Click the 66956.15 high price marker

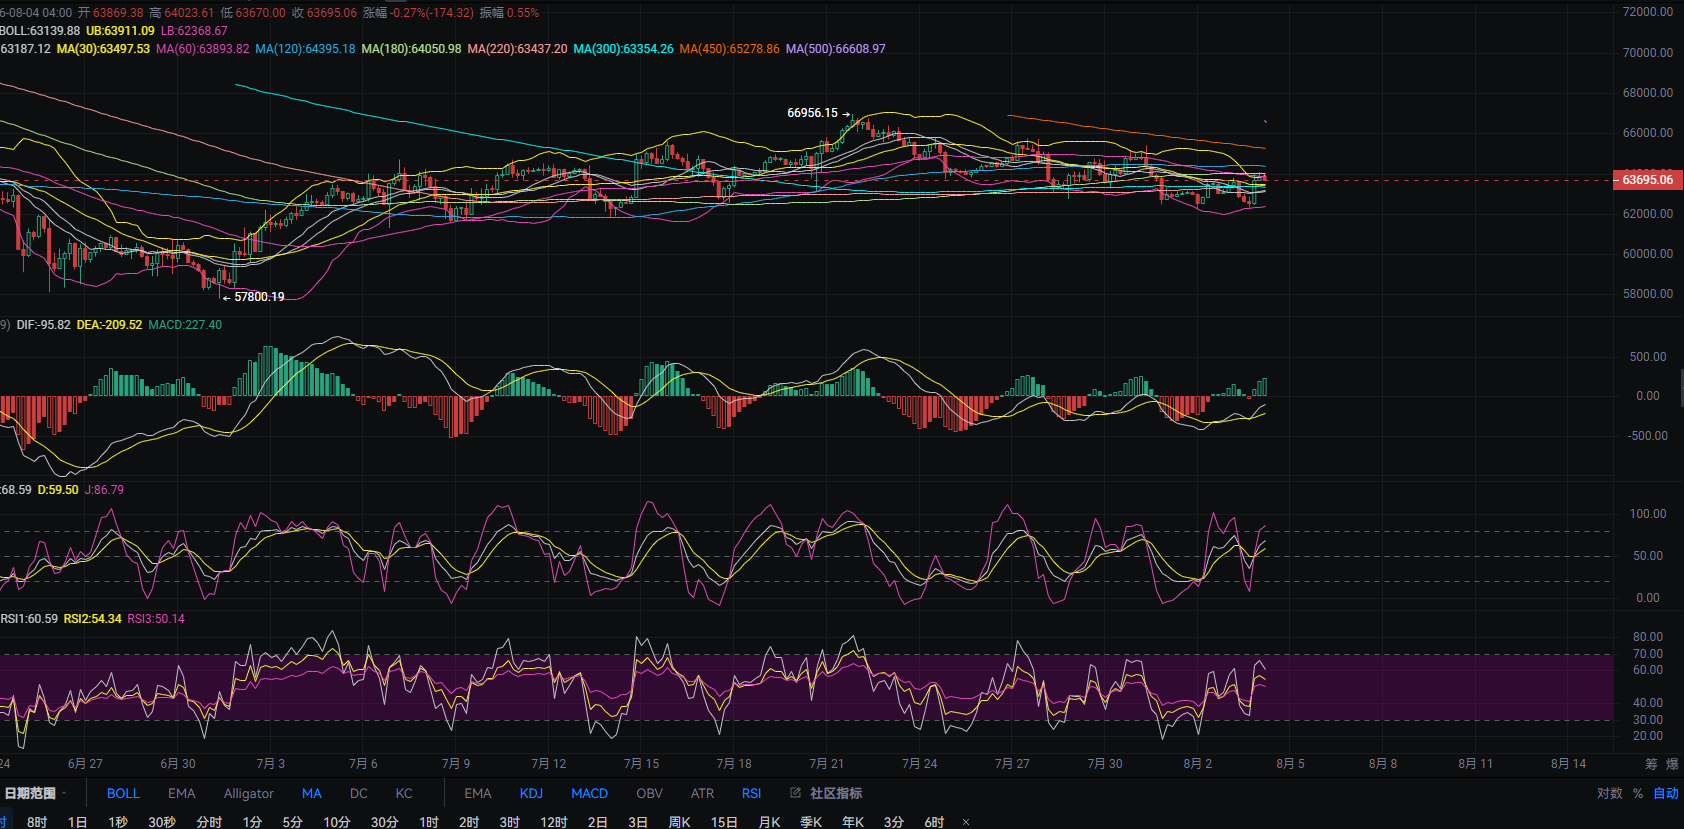(x=812, y=113)
